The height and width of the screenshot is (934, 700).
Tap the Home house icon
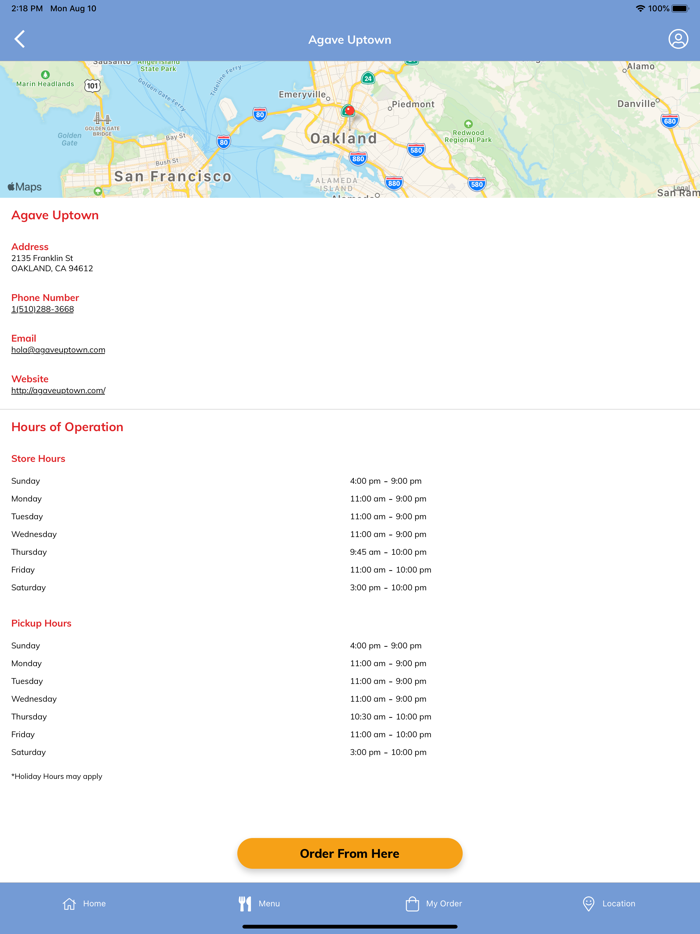(69, 904)
